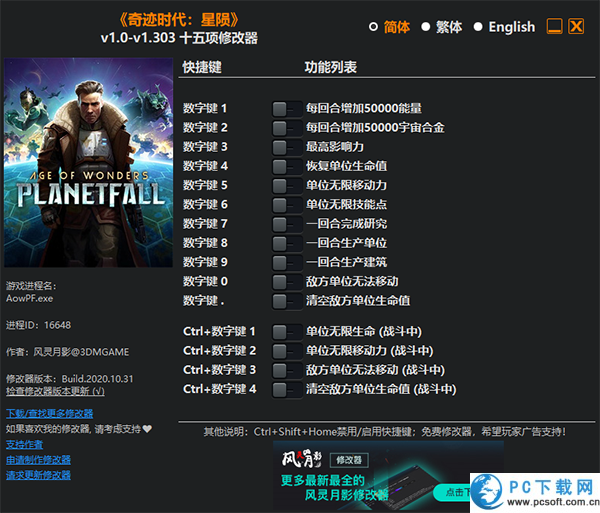600x513 pixels.
Task: Click the 功能列表 column header
Action: tap(331, 67)
